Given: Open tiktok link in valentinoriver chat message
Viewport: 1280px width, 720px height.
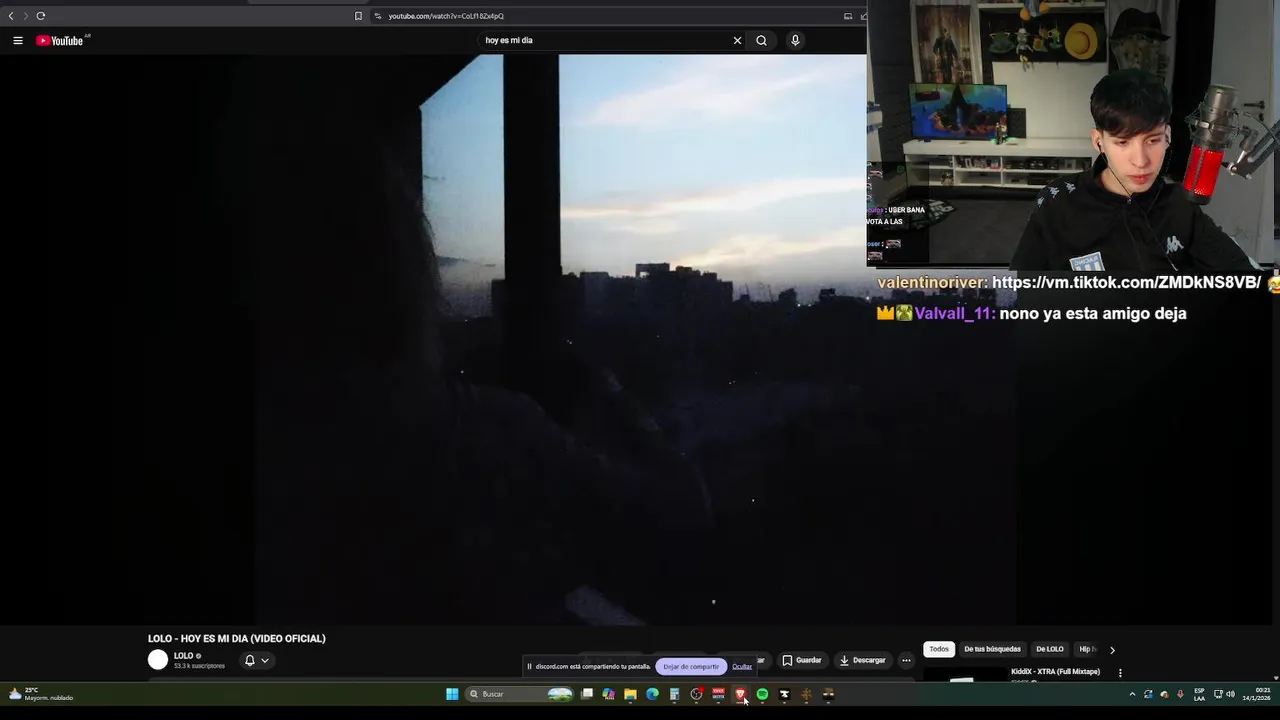Looking at the screenshot, I should click(1126, 283).
